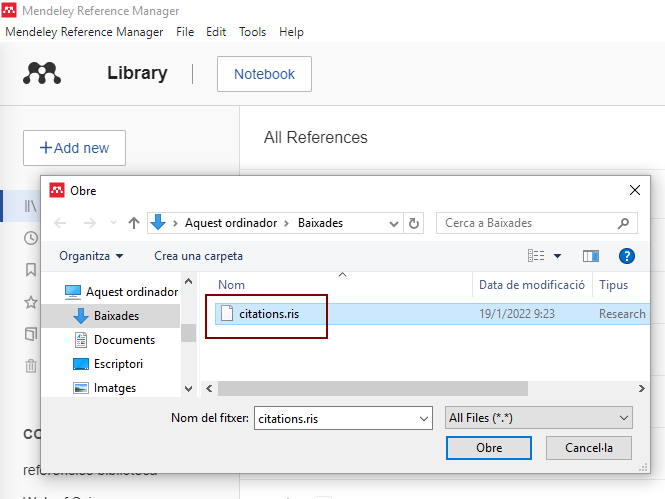
Task: Select the My Publications icon in sidebar
Action: (31, 334)
